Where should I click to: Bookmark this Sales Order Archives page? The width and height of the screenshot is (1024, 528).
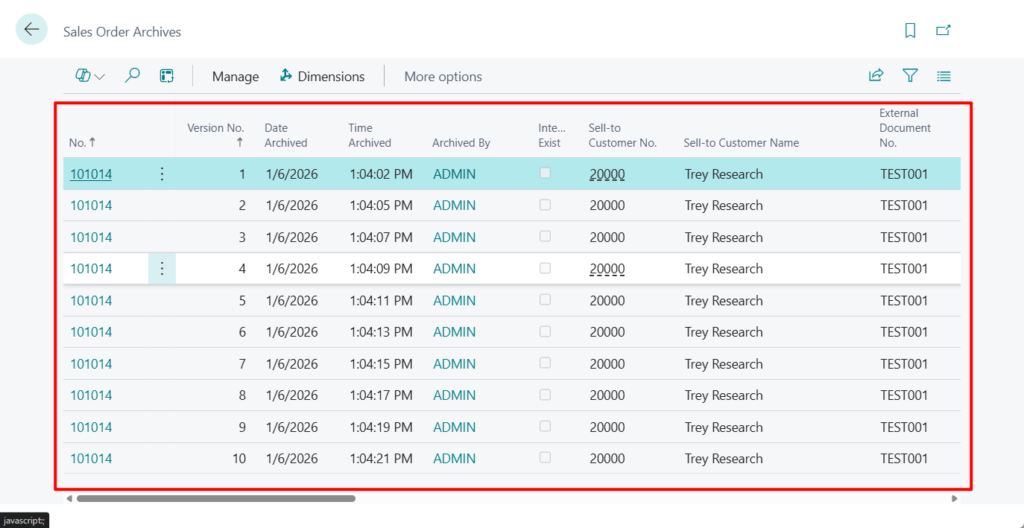click(910, 31)
